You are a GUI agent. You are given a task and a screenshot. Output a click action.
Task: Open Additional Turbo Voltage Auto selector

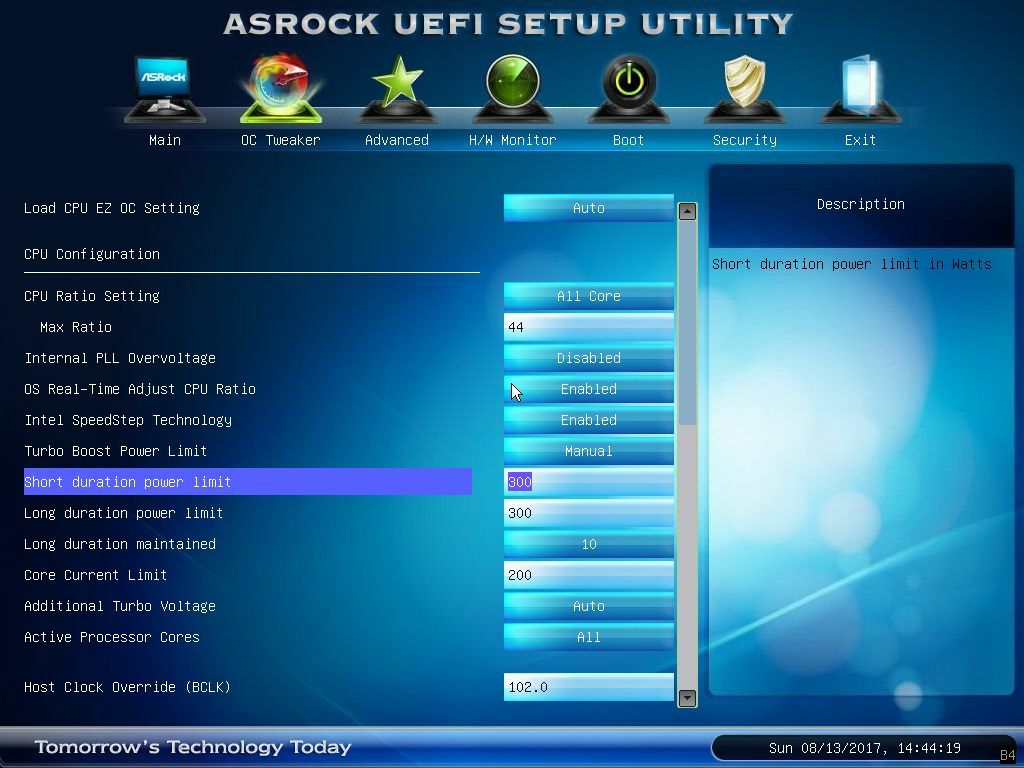588,606
